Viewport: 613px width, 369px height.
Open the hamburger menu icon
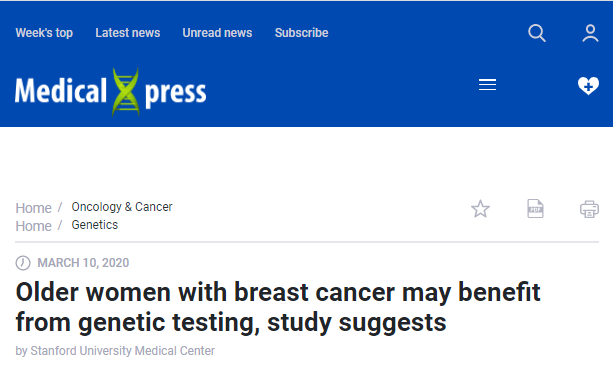[488, 84]
